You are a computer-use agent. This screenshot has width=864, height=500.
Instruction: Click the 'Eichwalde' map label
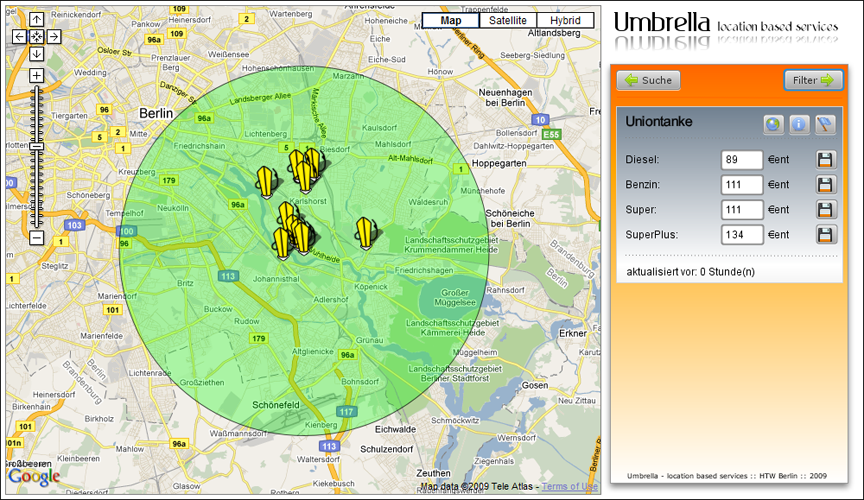[396, 429]
